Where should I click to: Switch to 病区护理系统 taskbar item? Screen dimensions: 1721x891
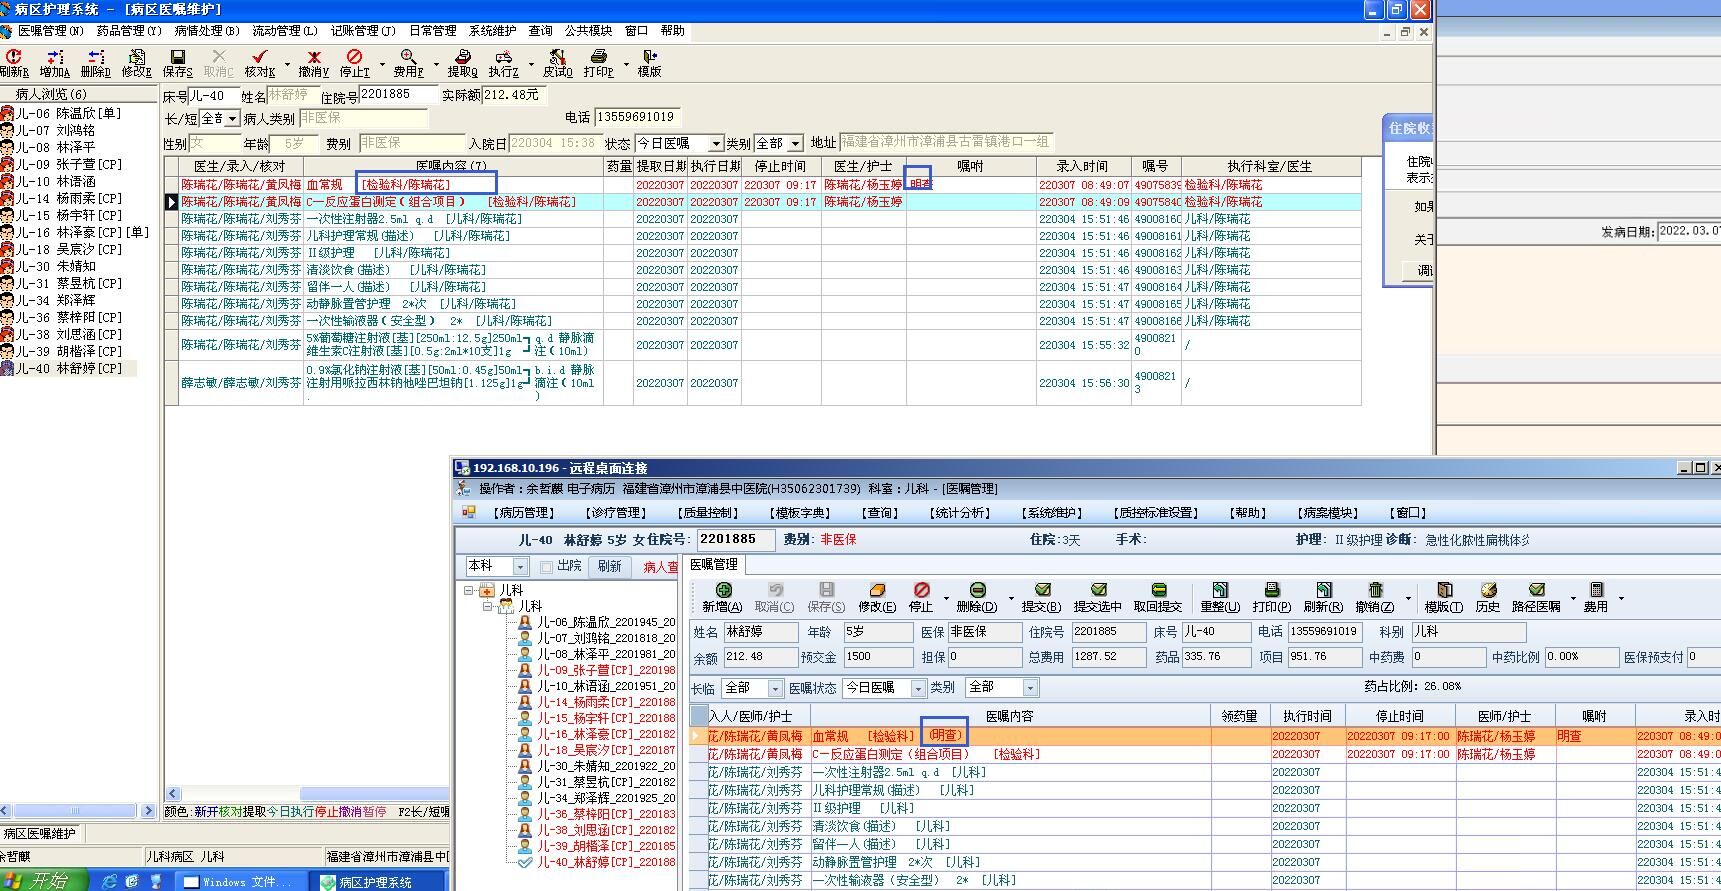pyautogui.click(x=378, y=882)
